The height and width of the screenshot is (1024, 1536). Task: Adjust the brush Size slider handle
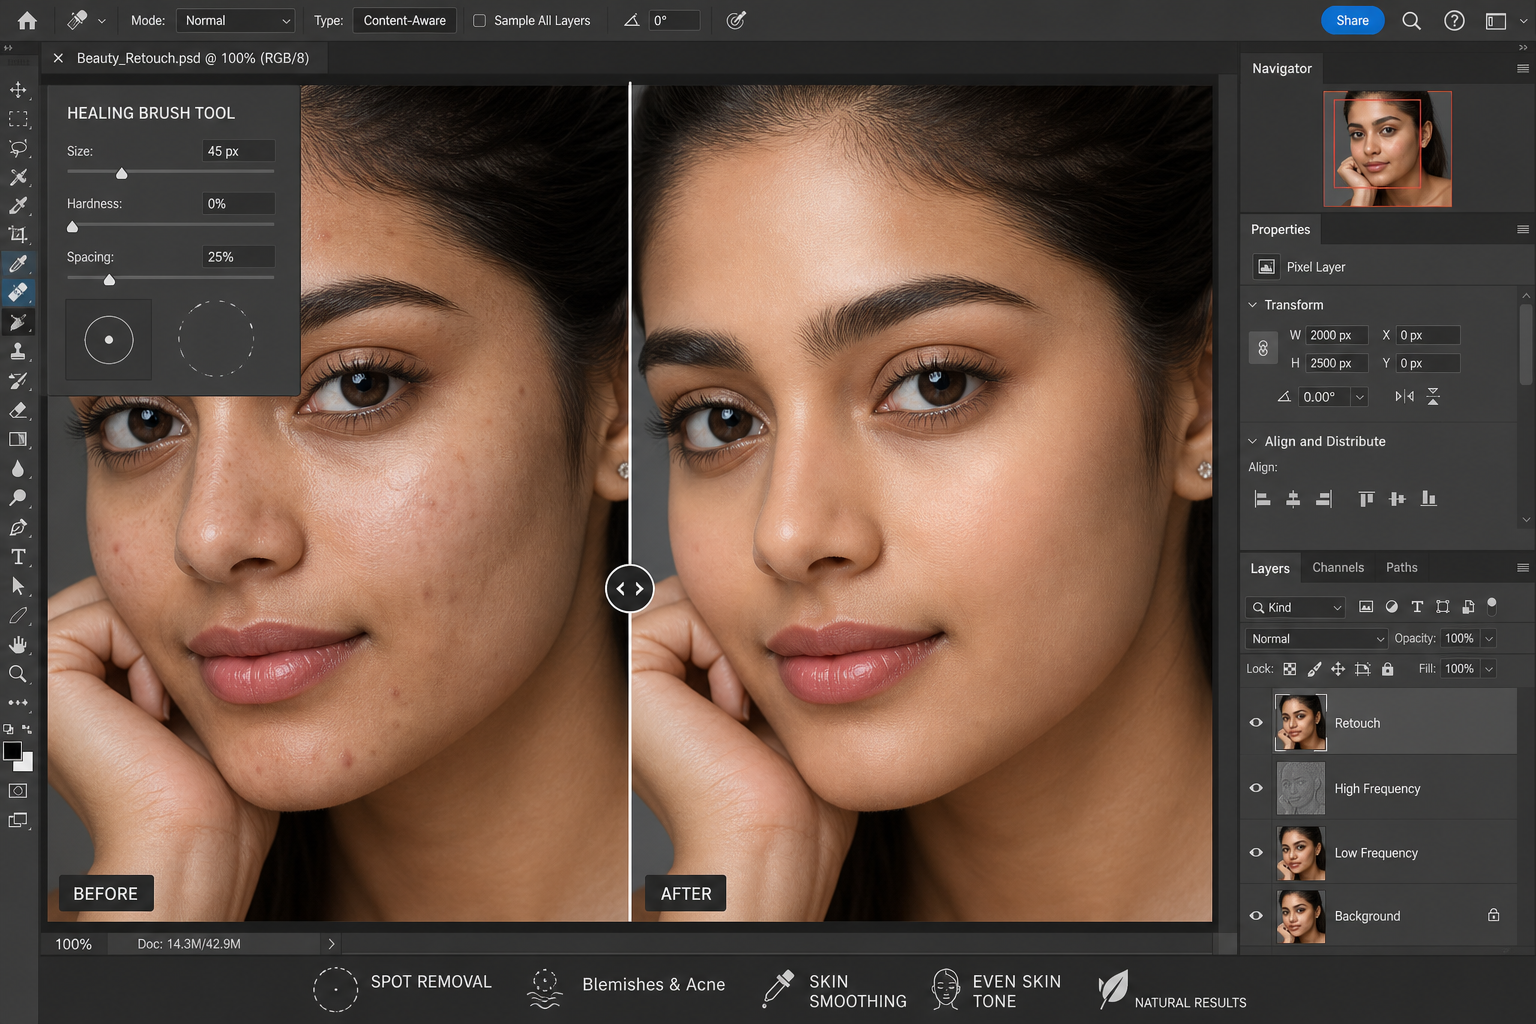coord(122,174)
